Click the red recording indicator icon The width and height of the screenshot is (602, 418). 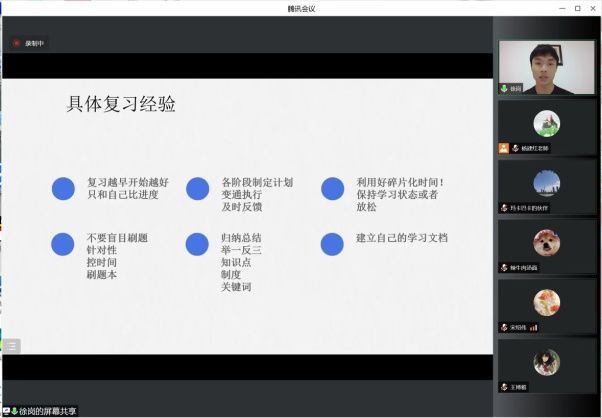click(x=16, y=43)
